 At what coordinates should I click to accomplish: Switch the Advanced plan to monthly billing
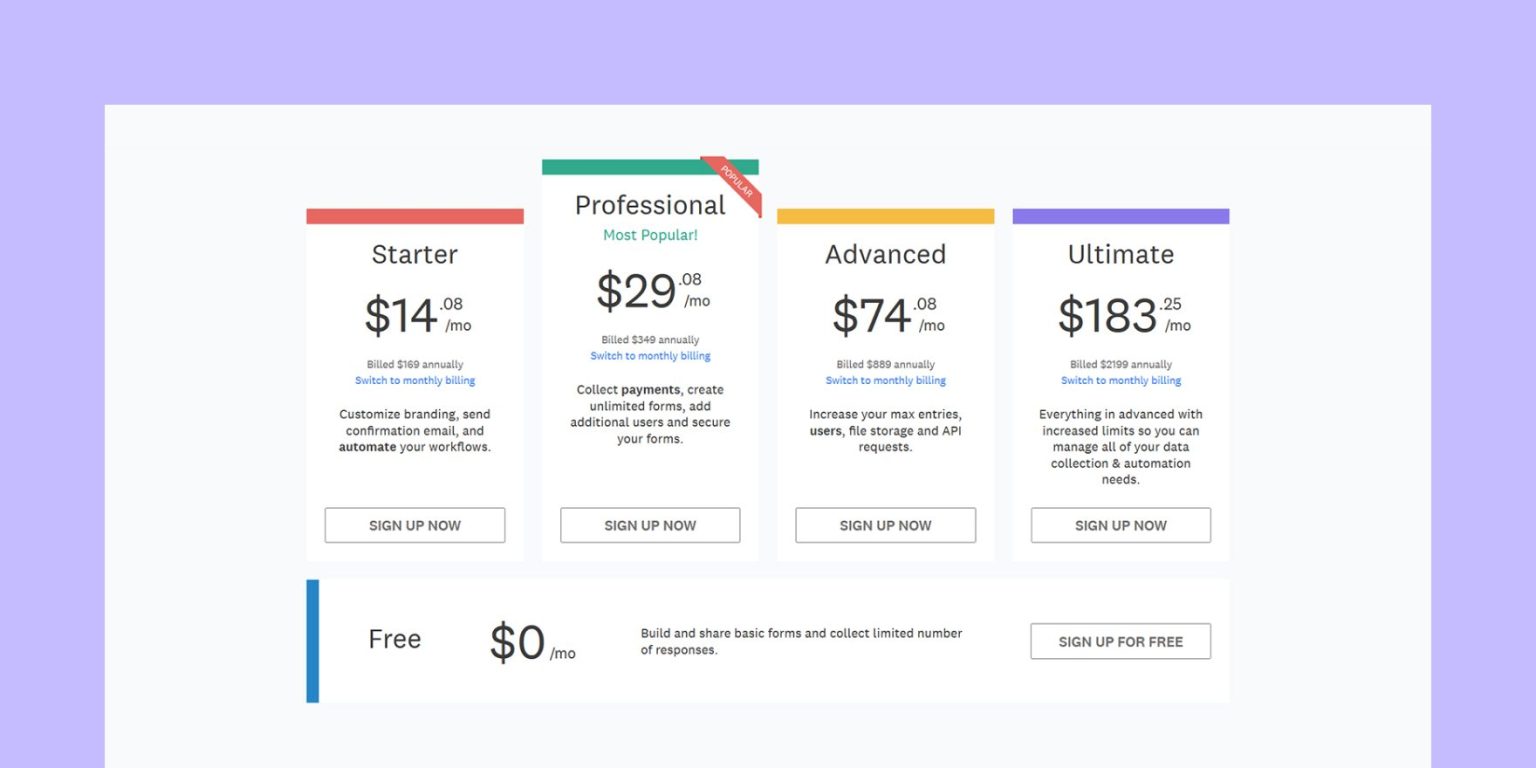(885, 380)
